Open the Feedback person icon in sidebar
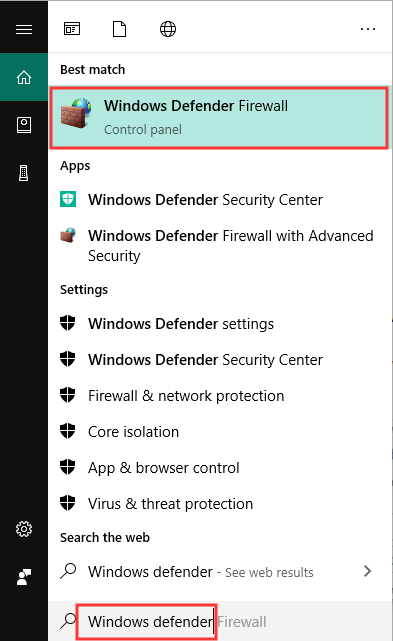Viewport: 393px width, 641px height. click(x=24, y=577)
